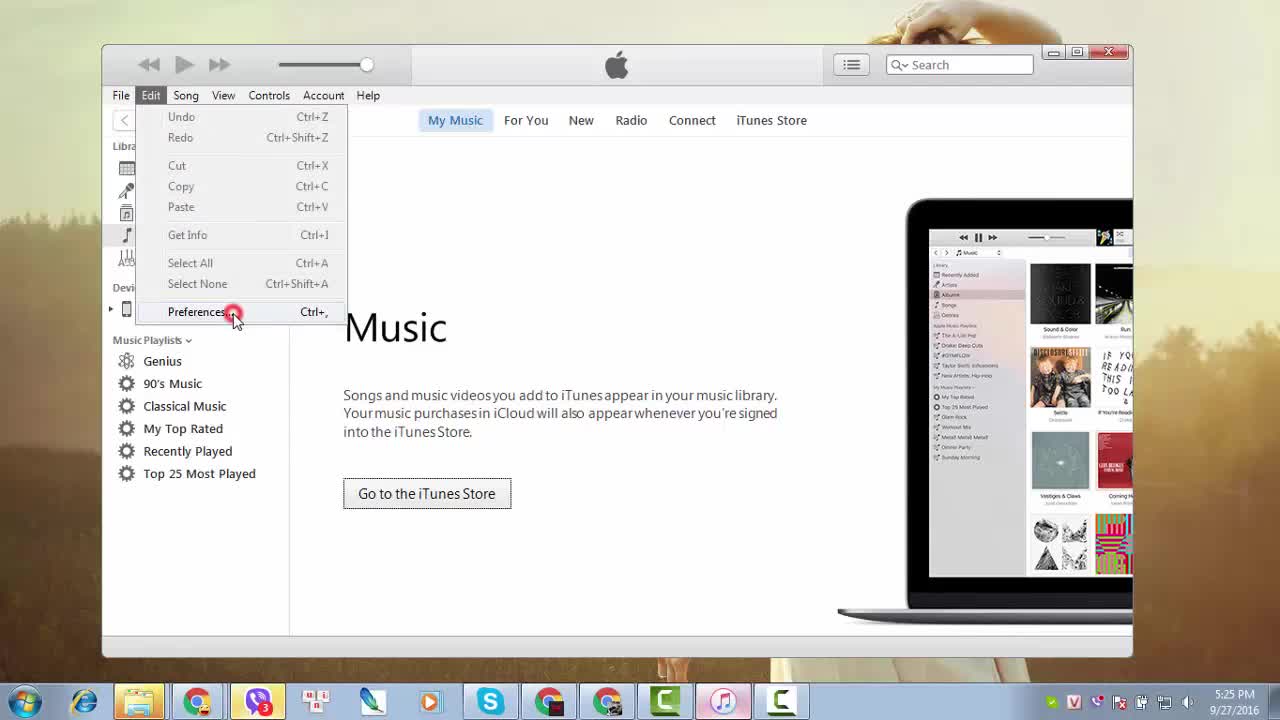Click Redo in the Edit menu
The image size is (1280, 720).
click(241, 138)
